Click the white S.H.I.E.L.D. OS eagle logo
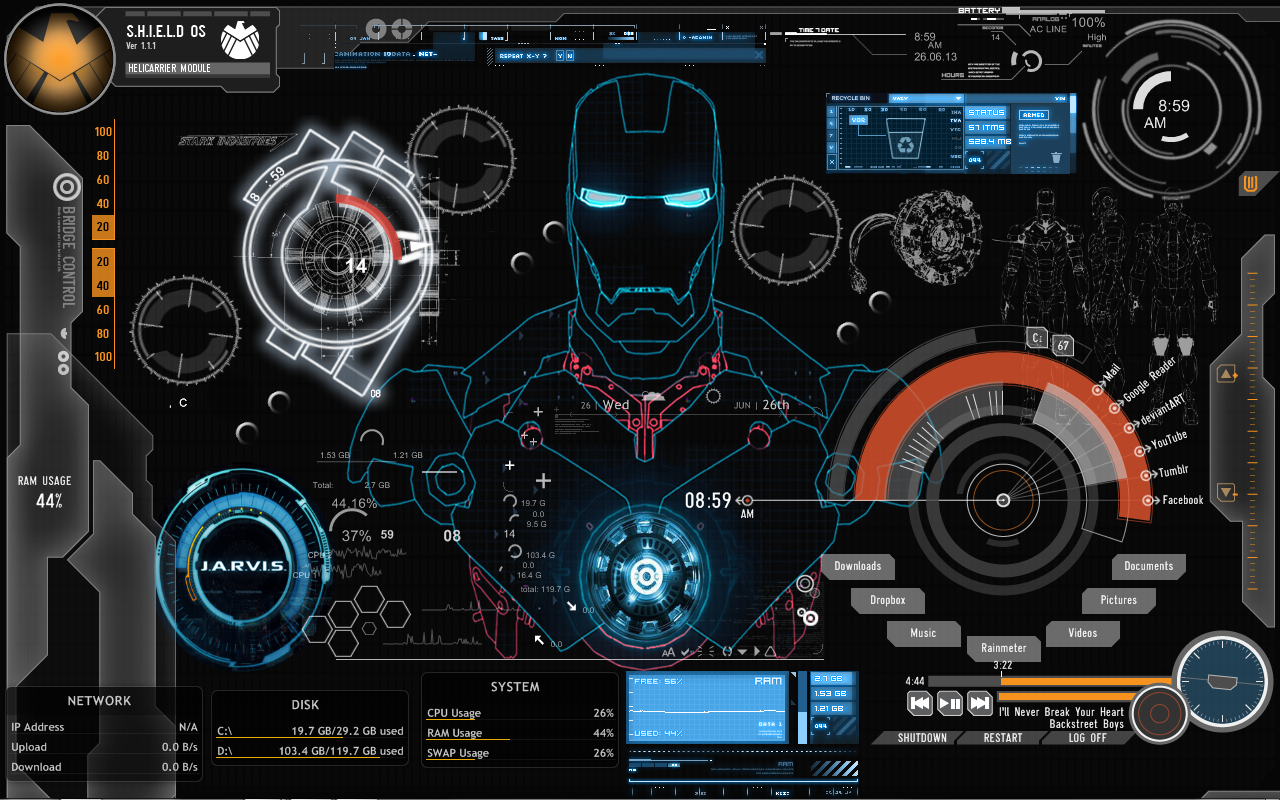 [x=239, y=39]
